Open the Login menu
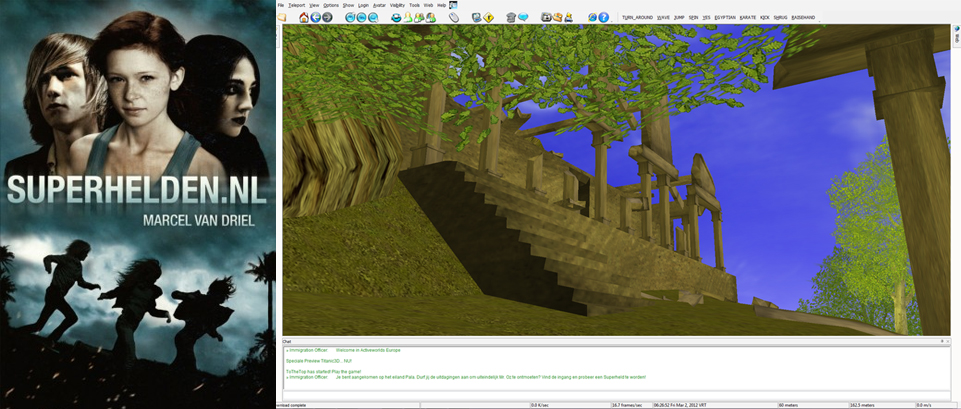 363,5
